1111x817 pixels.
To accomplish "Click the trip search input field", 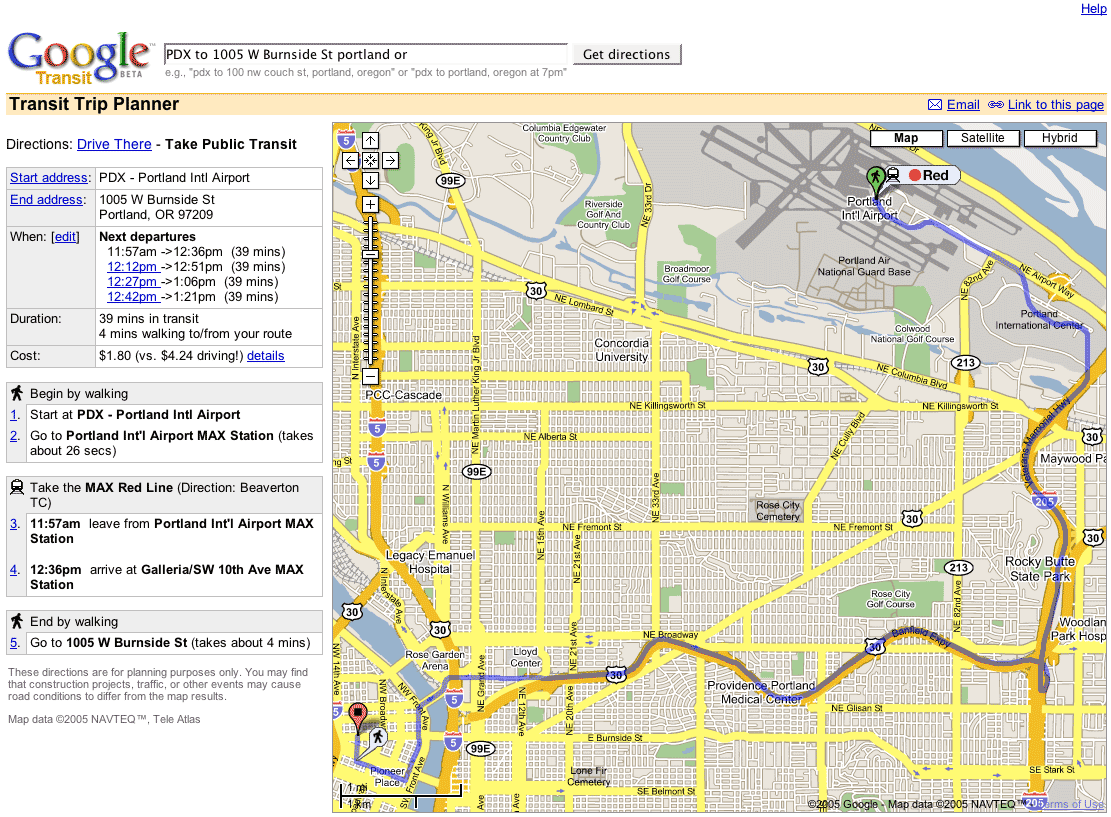I will tap(366, 54).
